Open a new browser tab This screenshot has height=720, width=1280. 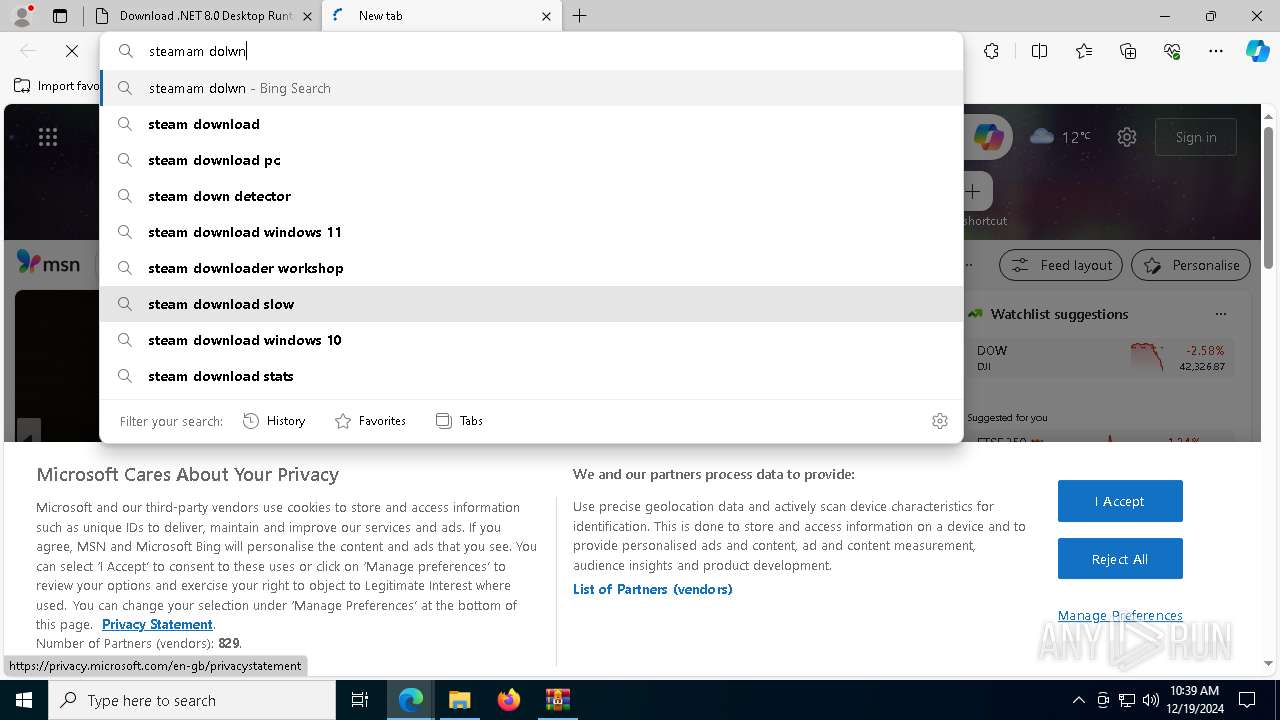580,16
